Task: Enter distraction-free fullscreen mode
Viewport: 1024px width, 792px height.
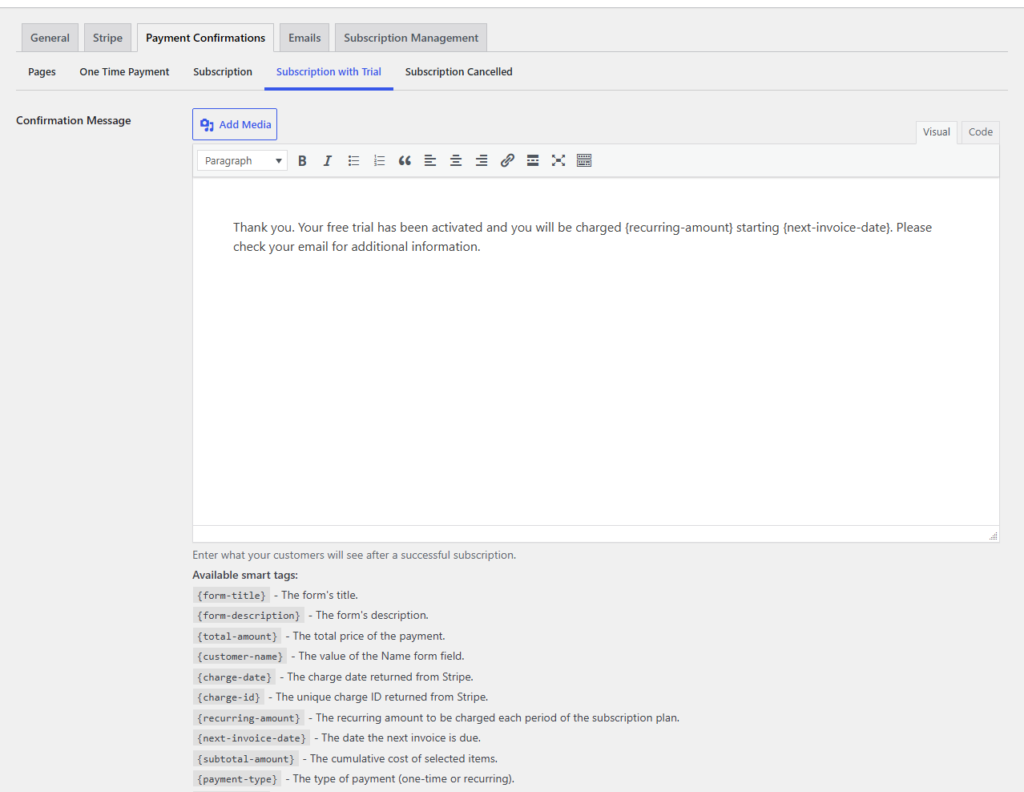Action: tap(558, 161)
